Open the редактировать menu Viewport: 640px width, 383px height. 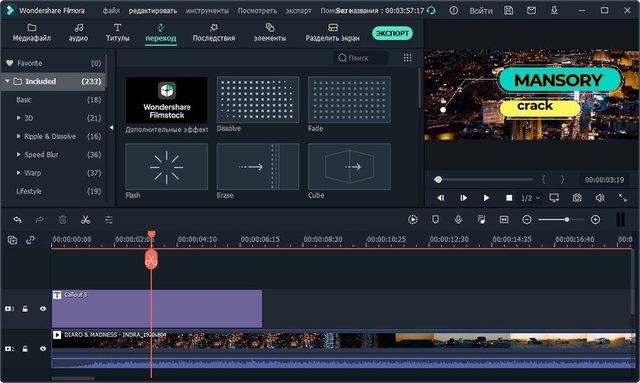[x=153, y=11]
